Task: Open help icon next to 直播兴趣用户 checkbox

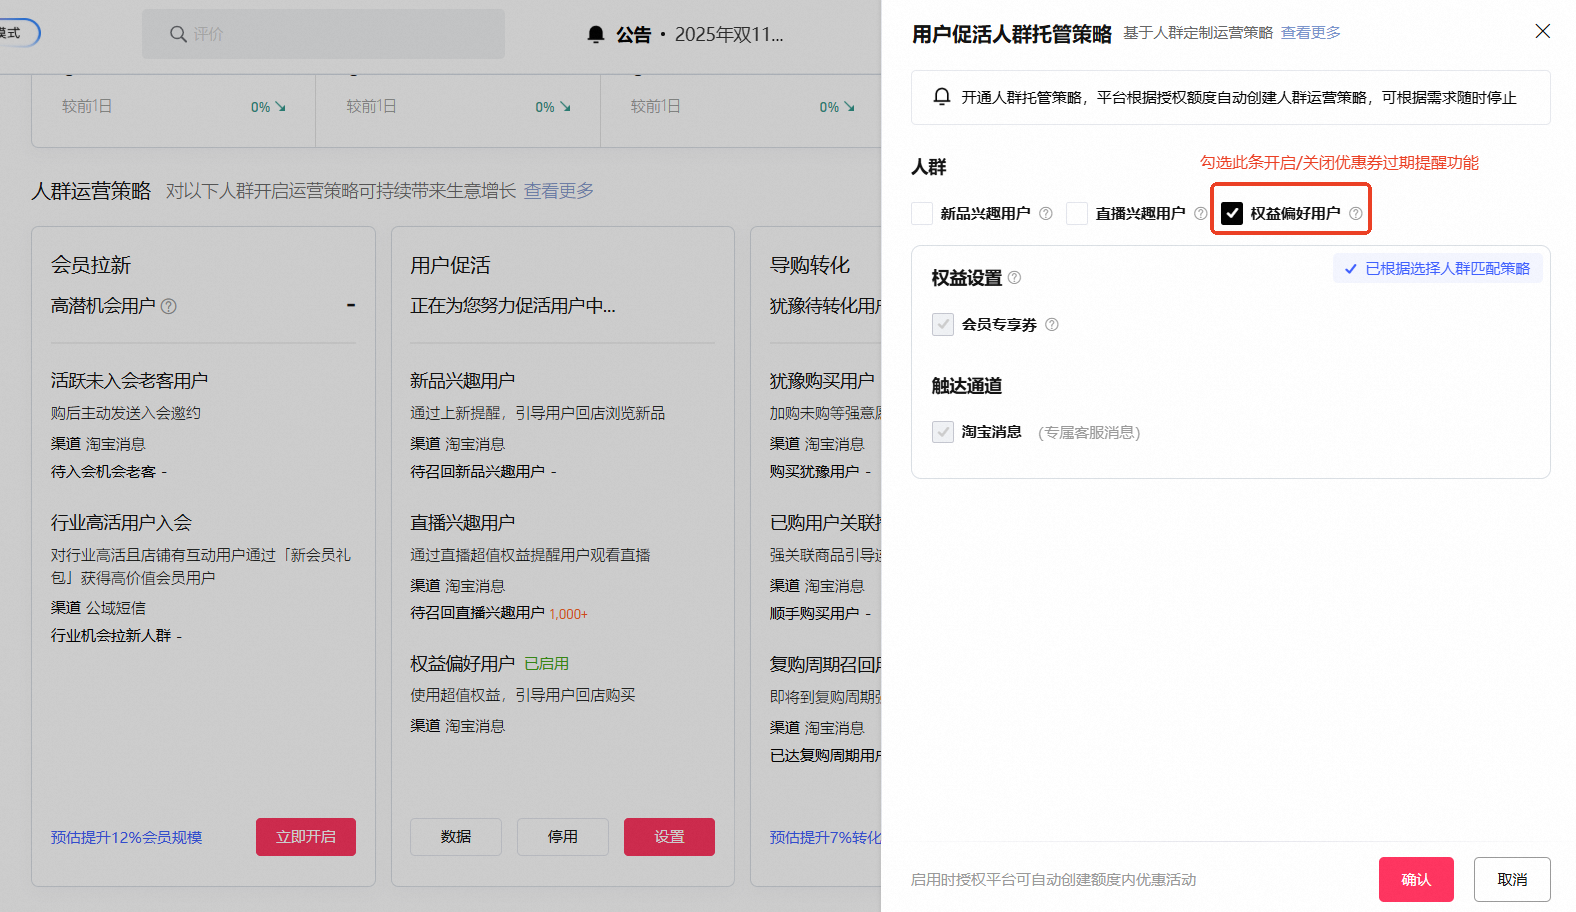Action: [x=1200, y=213]
